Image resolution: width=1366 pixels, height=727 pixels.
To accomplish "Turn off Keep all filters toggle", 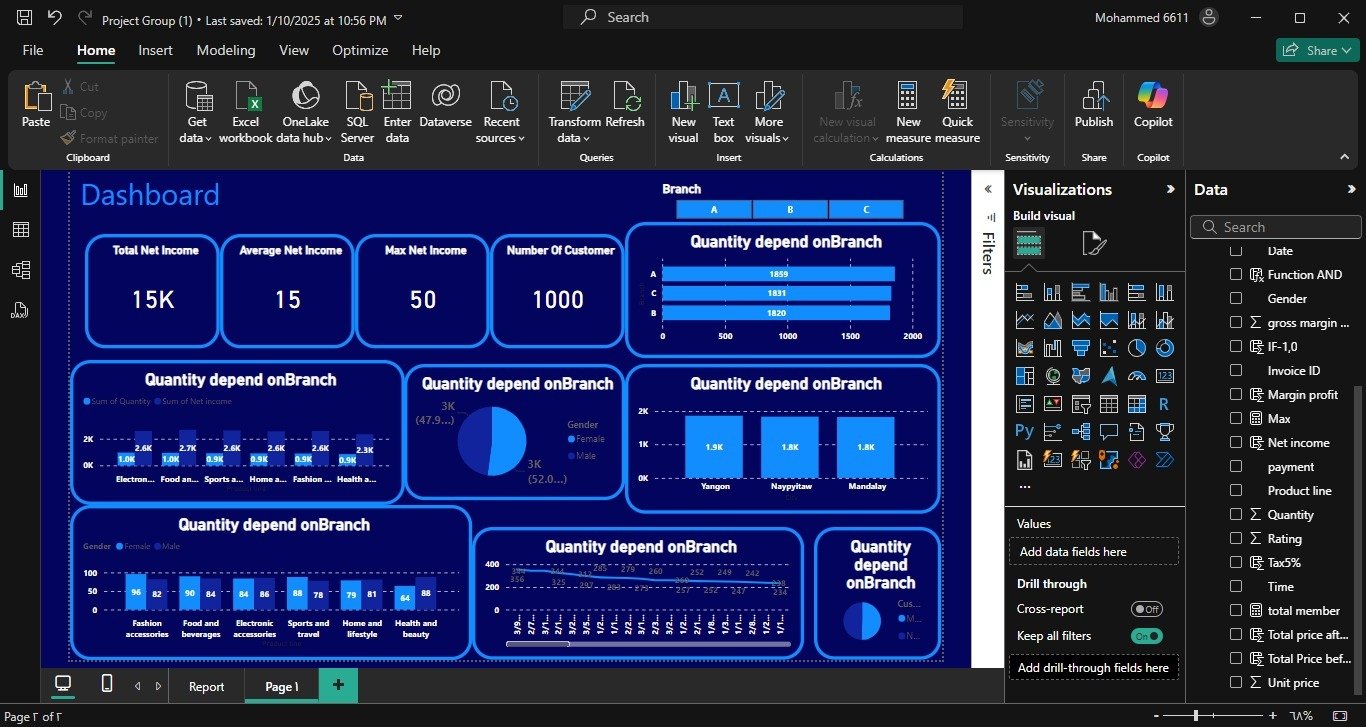I will point(1146,636).
